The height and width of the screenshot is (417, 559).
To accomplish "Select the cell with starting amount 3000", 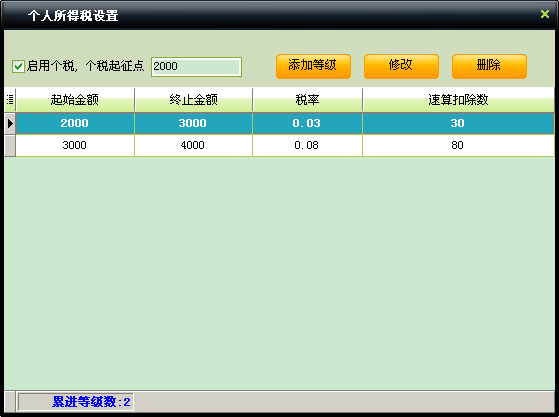I will [75, 145].
